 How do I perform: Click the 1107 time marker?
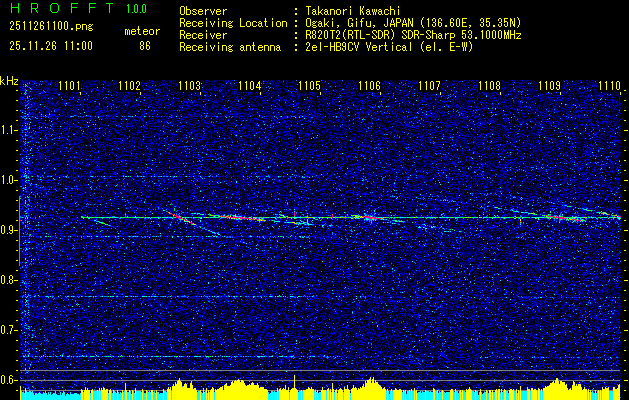(429, 85)
